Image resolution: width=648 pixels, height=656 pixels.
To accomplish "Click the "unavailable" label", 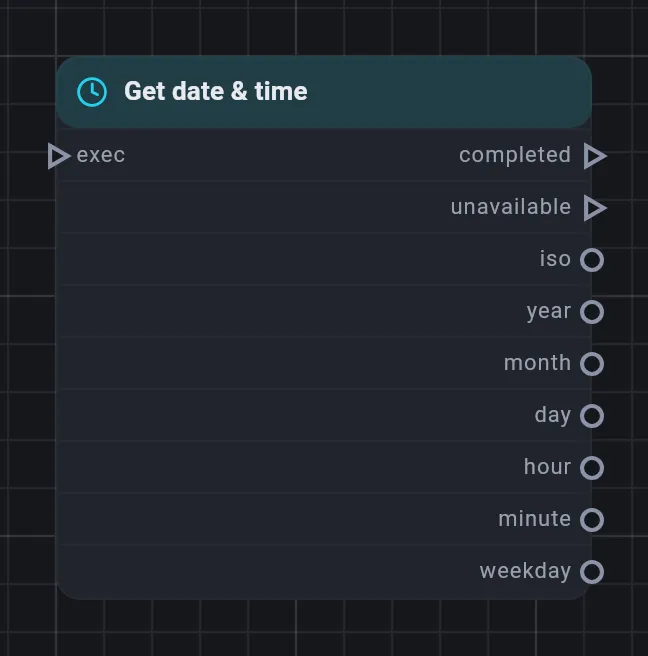I will tap(511, 207).
